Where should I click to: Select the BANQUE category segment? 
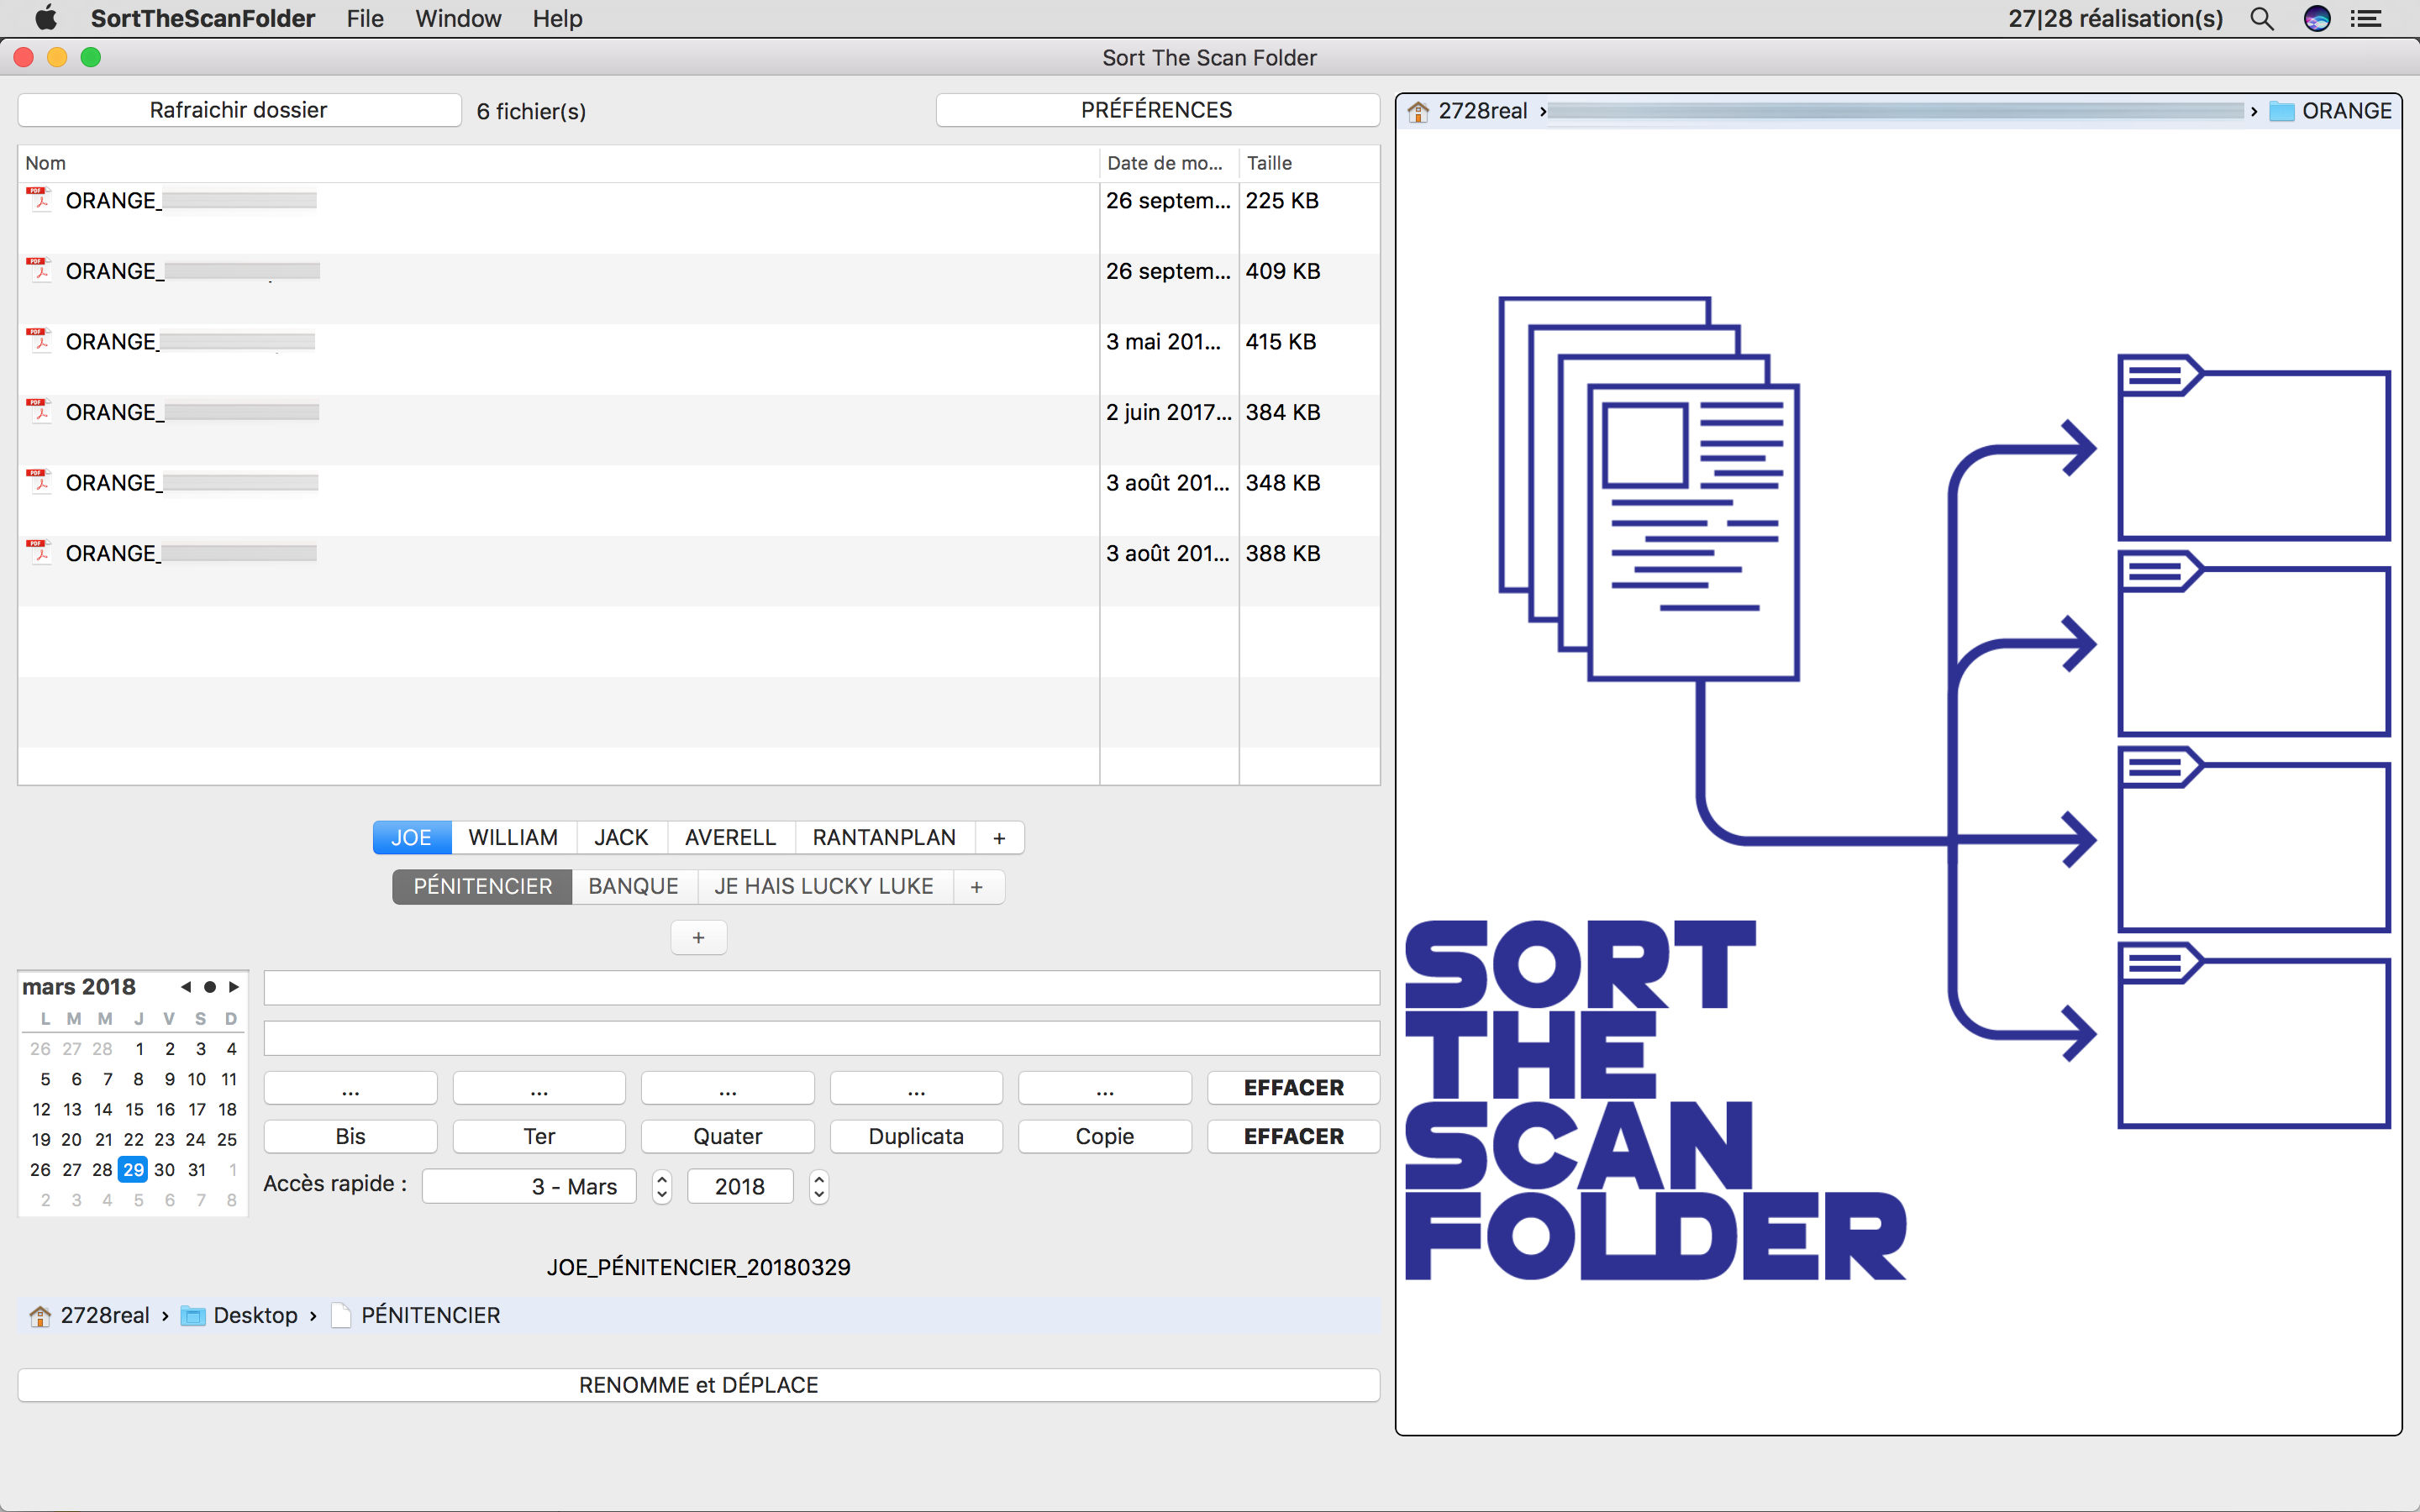(633, 886)
